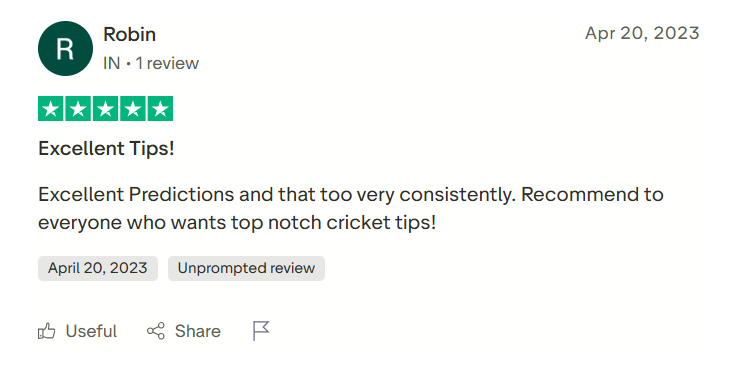This screenshot has width=745, height=382.
Task: Click the 1 review count text
Action: (x=167, y=63)
